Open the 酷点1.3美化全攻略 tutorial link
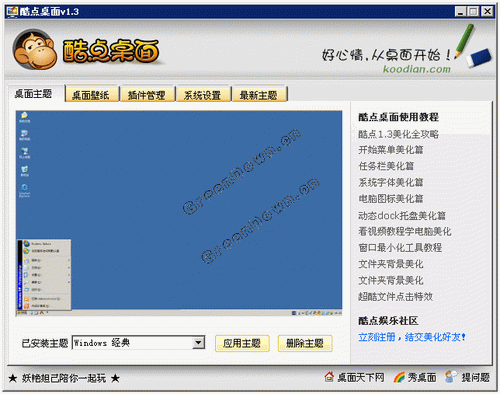The width and height of the screenshot is (500, 394). pyautogui.click(x=398, y=134)
